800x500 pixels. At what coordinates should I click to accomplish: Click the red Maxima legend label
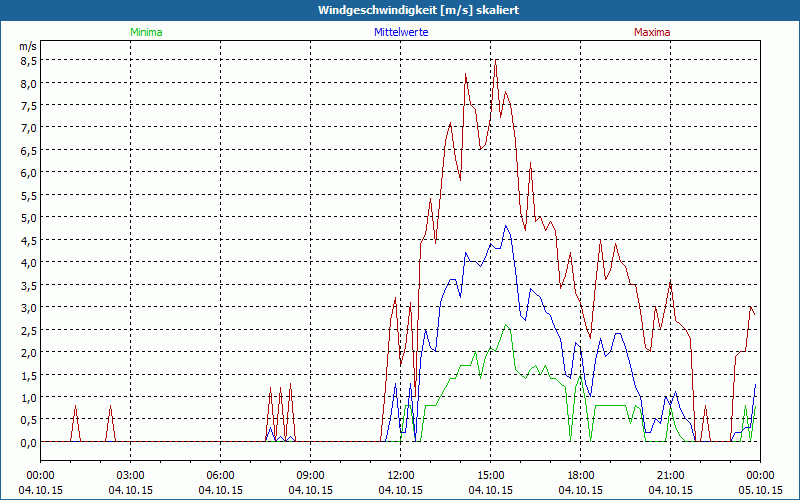pos(652,32)
